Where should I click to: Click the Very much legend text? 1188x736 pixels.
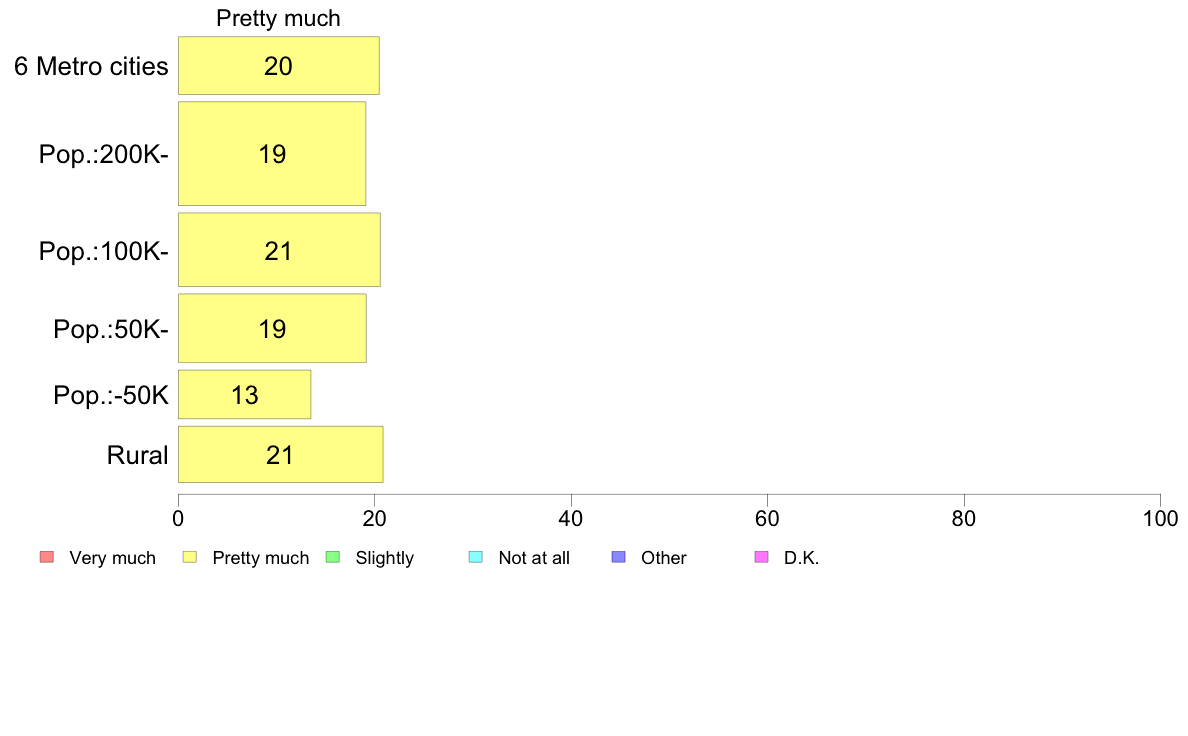click(x=112, y=558)
